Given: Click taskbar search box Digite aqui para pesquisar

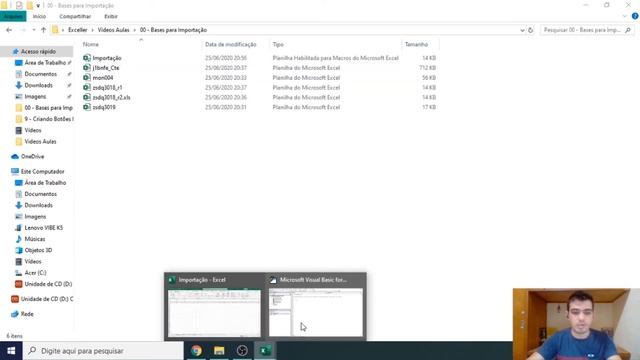Looking at the screenshot, I should [103, 351].
